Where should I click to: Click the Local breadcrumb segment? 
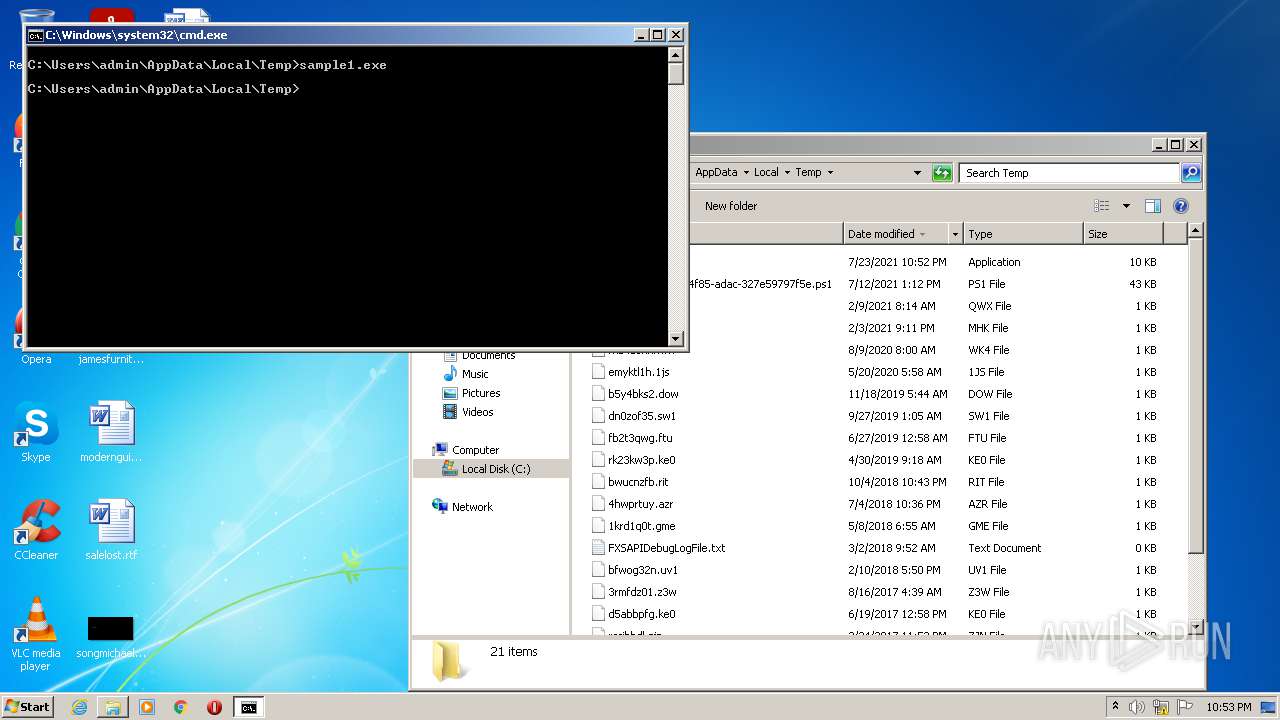pos(766,172)
